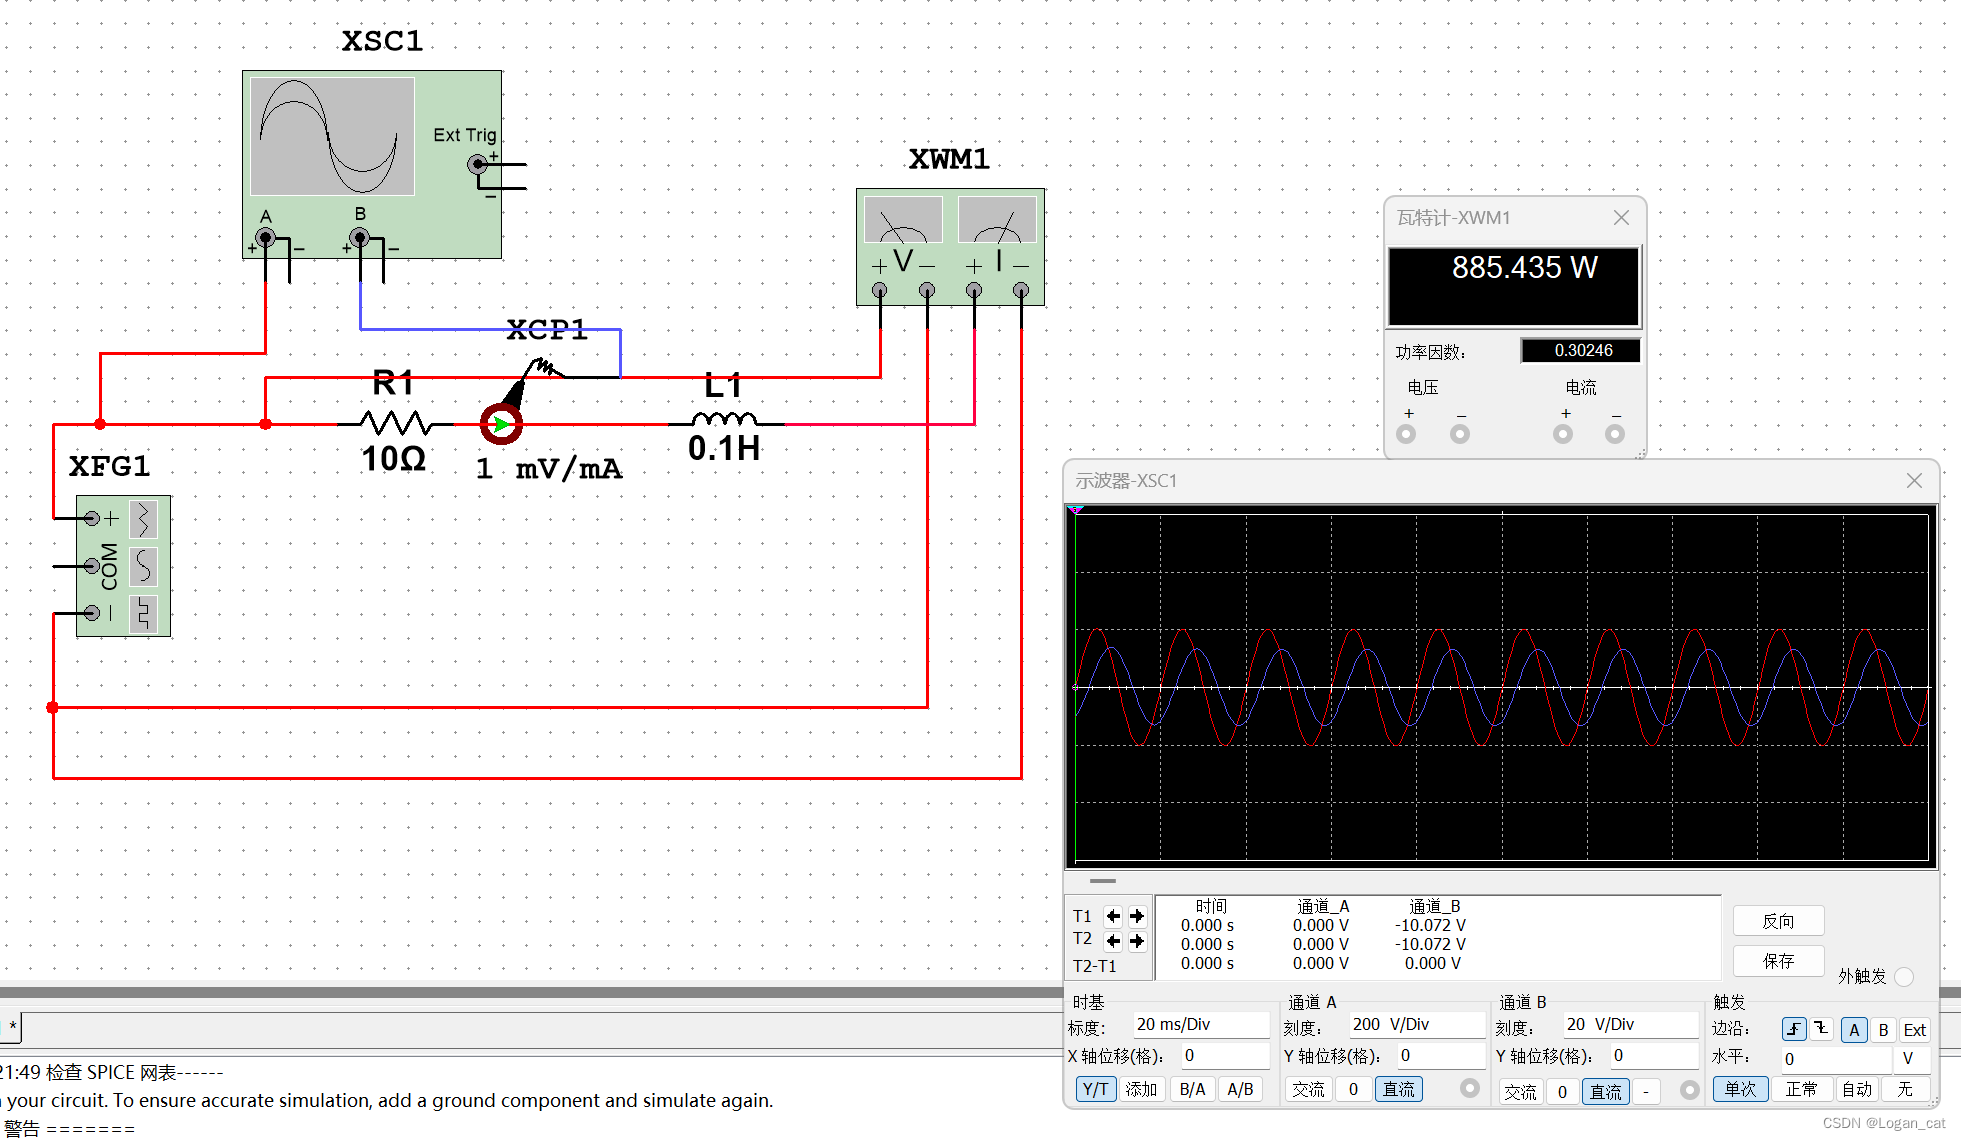Move T1 cursor right with arrow
Screen dimensions: 1961x1140
click(x=1137, y=915)
